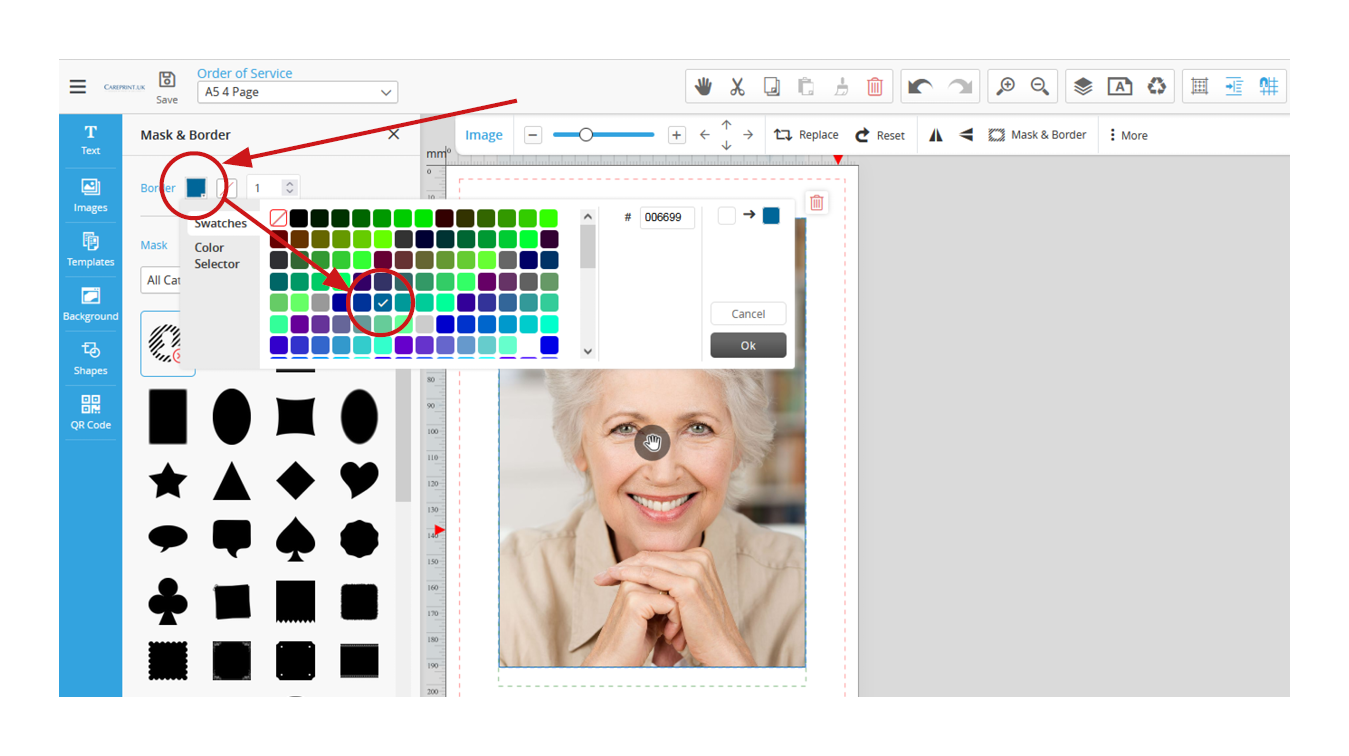The width and height of the screenshot is (1349, 756).
Task: Select the pan hand tool in toolbar
Action: pos(703,87)
